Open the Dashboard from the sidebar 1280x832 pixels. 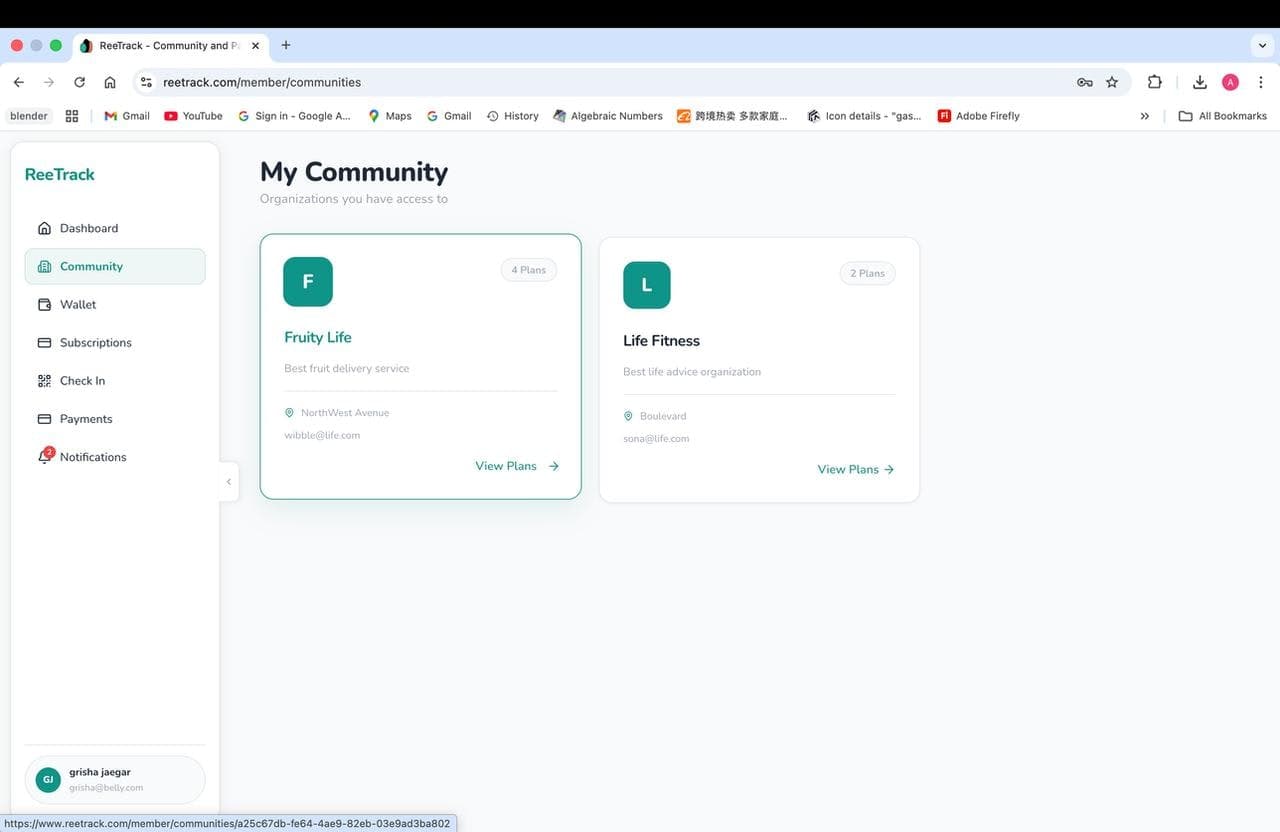[88, 227]
